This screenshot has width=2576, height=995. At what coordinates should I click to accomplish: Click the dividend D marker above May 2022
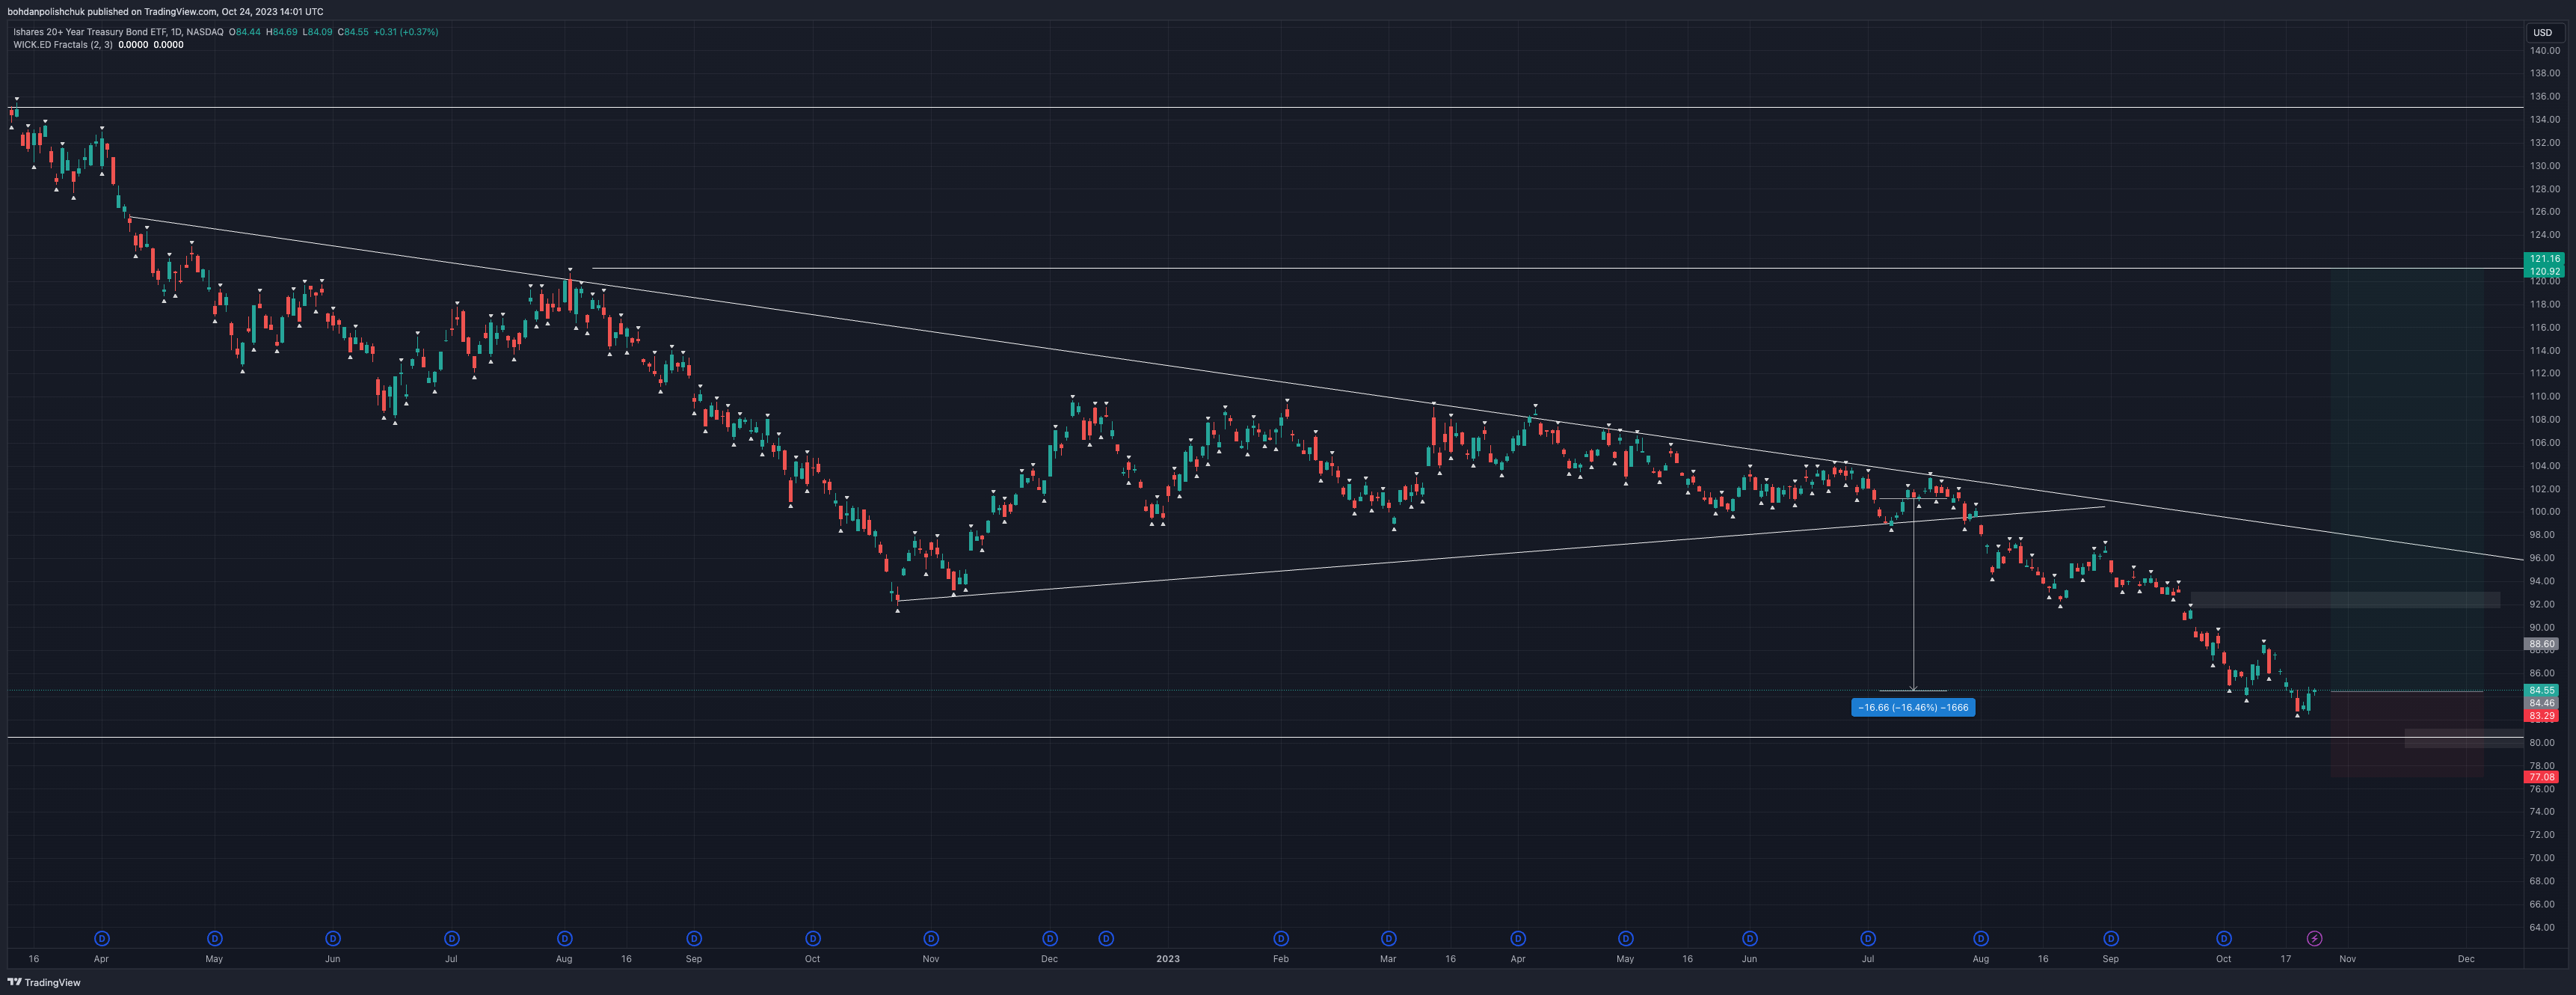[x=214, y=938]
